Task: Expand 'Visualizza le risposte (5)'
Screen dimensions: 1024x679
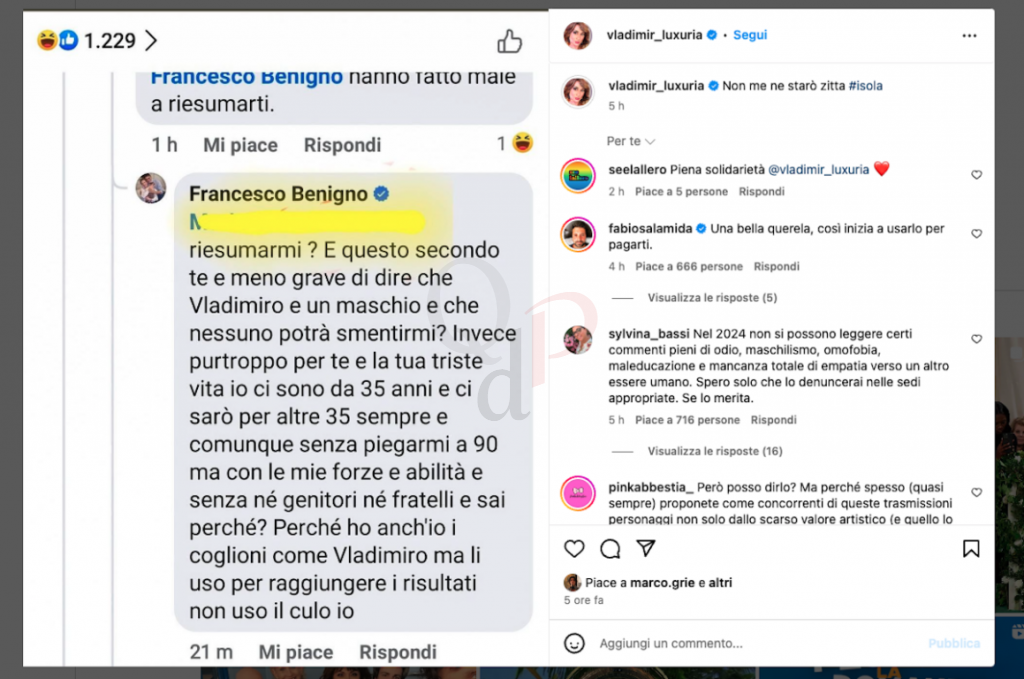Action: [712, 298]
